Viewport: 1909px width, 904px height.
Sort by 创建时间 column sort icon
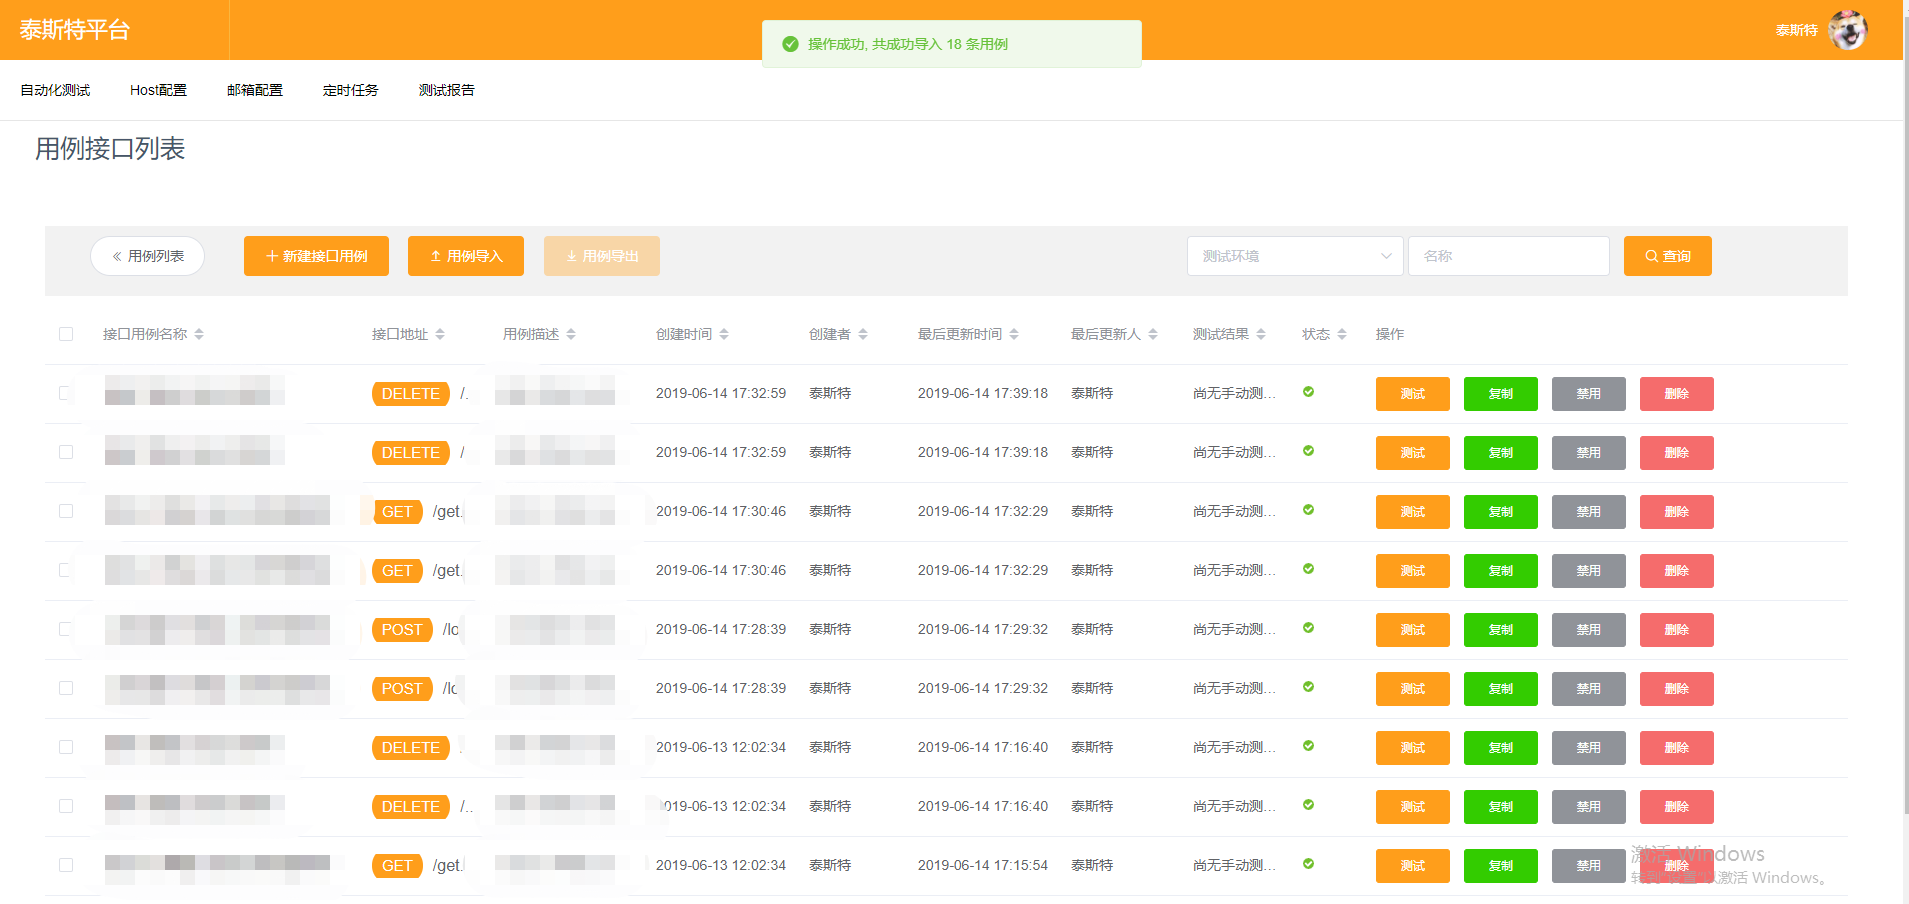(724, 334)
